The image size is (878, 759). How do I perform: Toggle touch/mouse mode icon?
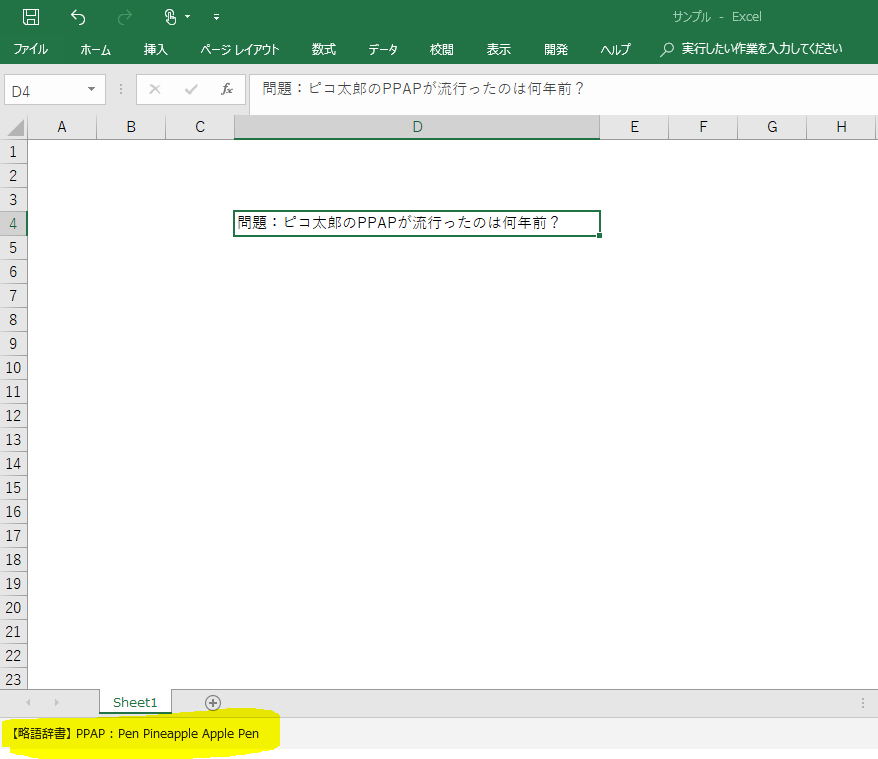(170, 17)
